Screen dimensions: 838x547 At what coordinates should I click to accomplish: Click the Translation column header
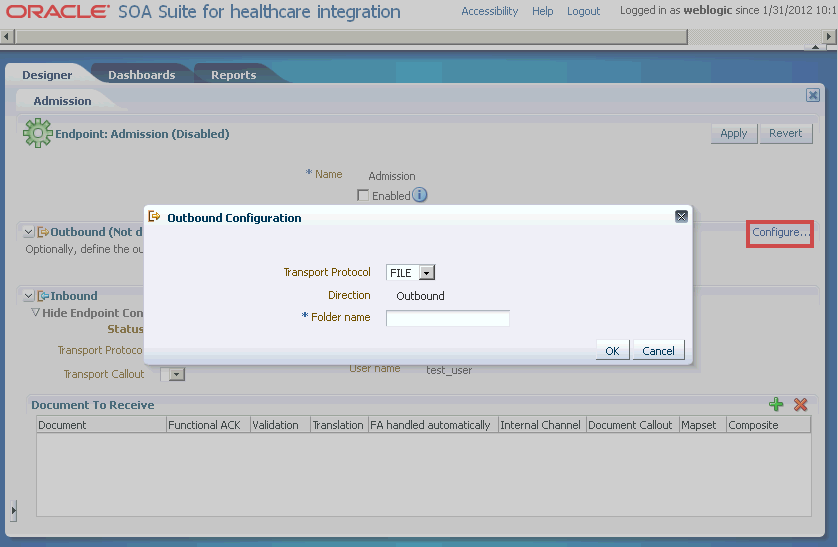(x=339, y=425)
